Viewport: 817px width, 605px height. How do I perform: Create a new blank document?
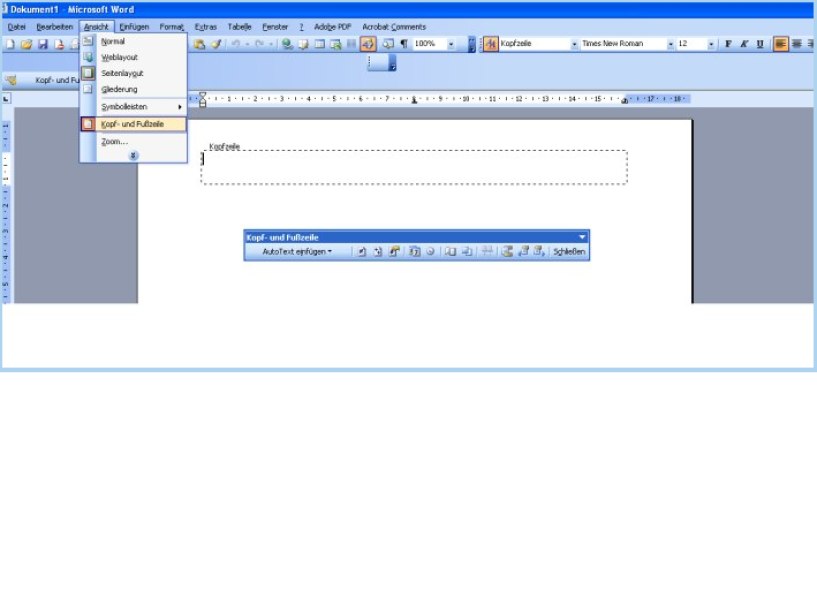(10, 44)
